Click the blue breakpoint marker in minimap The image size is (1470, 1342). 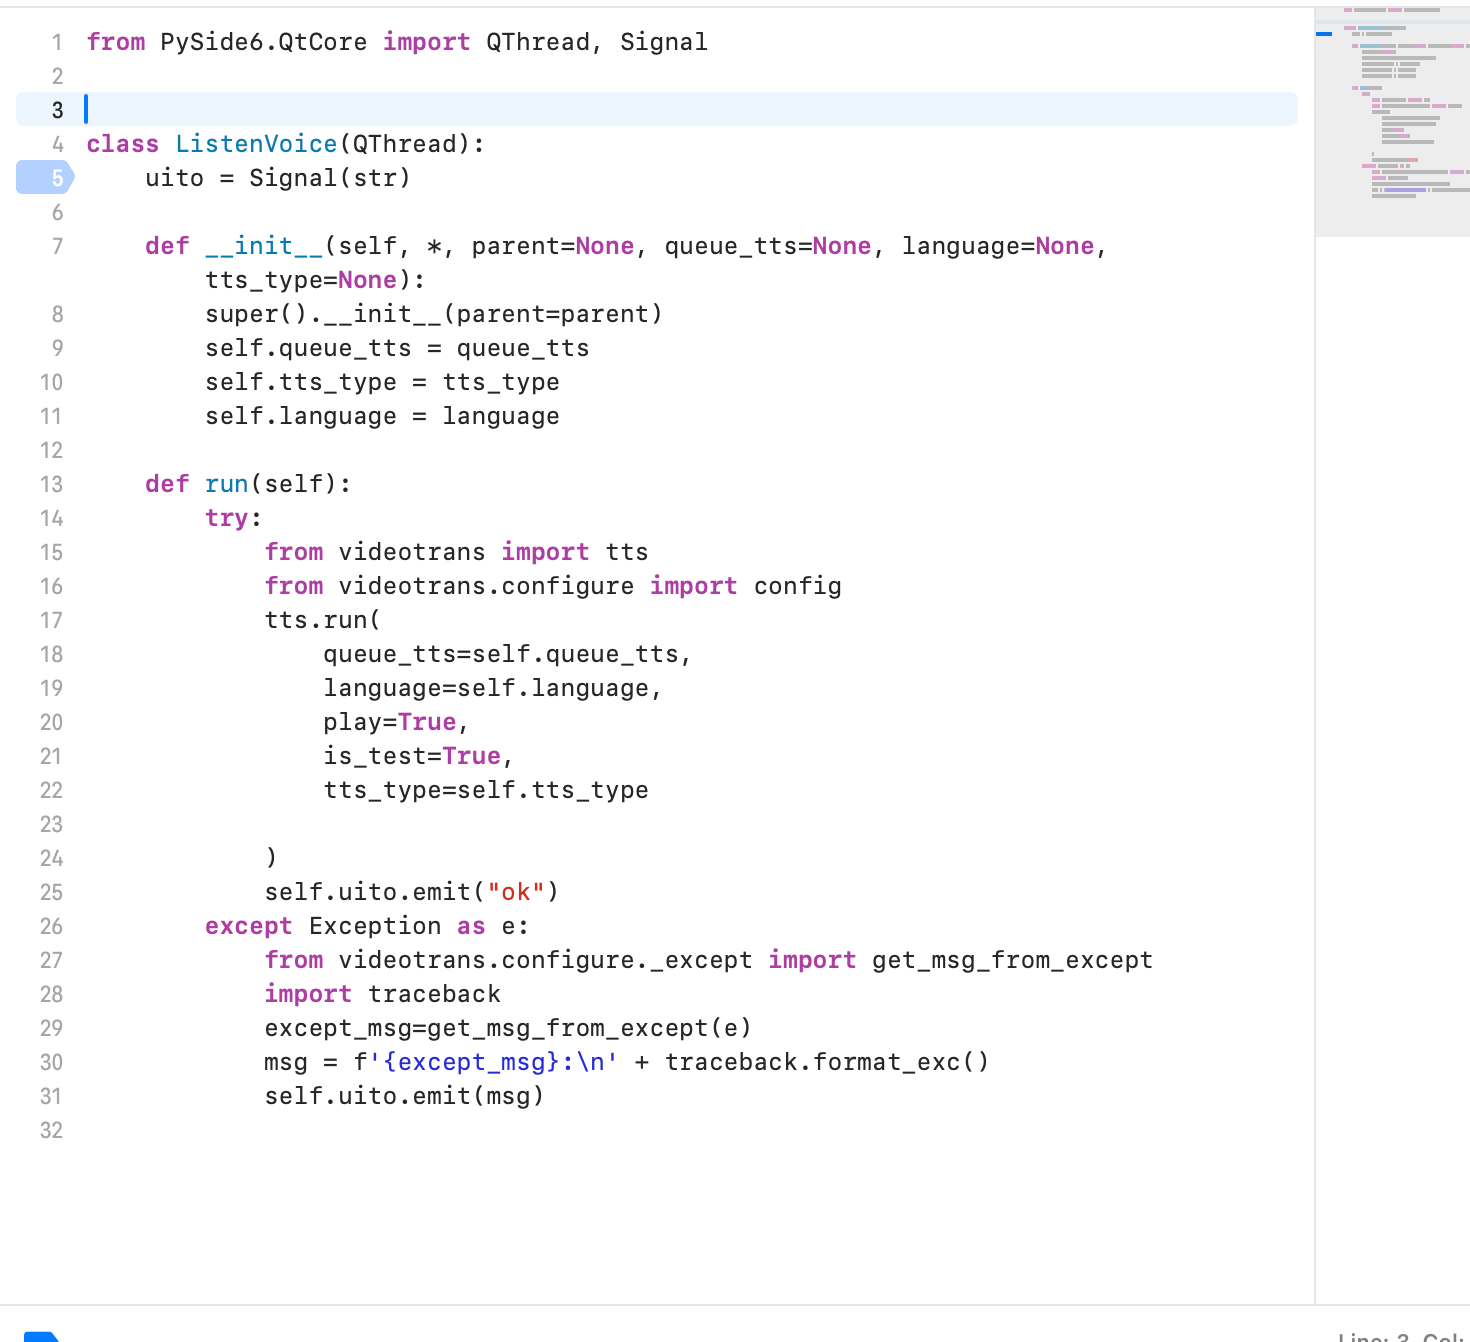point(1324,34)
